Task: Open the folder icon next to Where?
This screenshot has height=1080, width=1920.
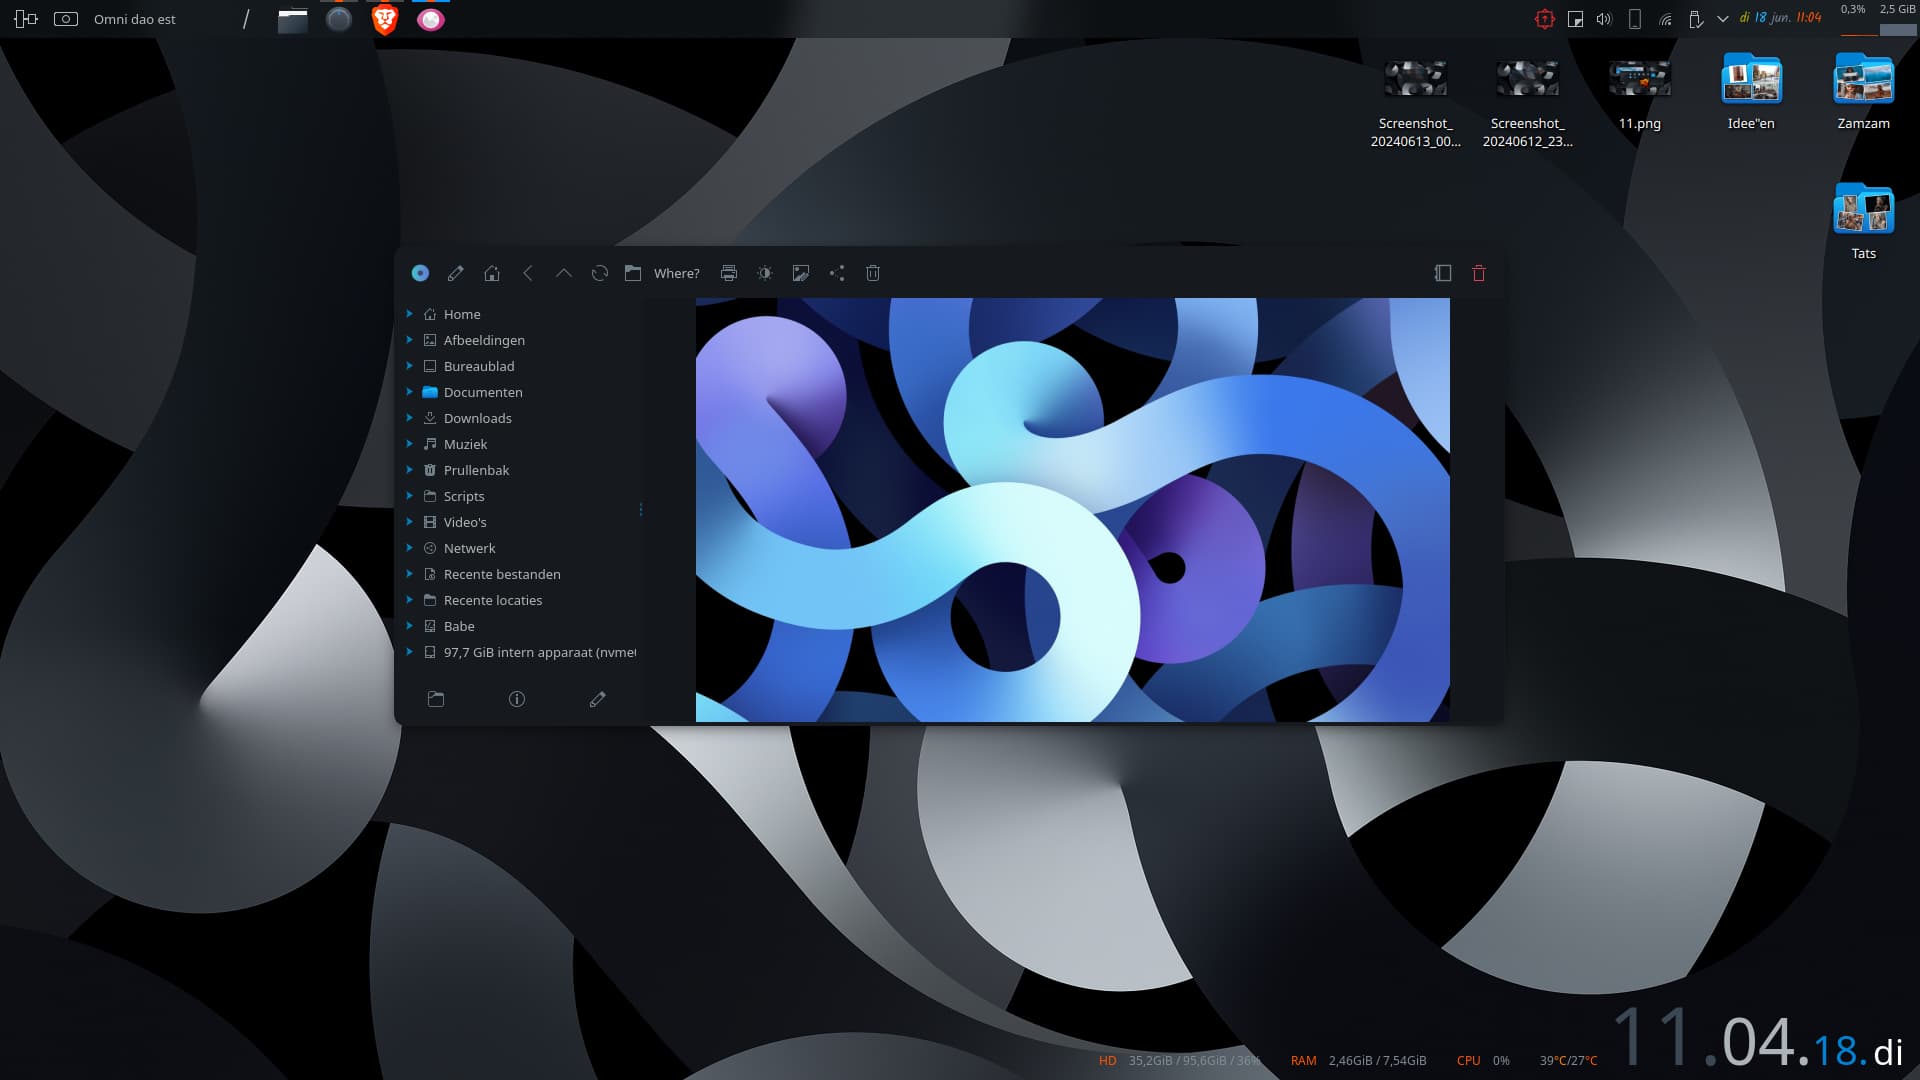Action: click(633, 273)
